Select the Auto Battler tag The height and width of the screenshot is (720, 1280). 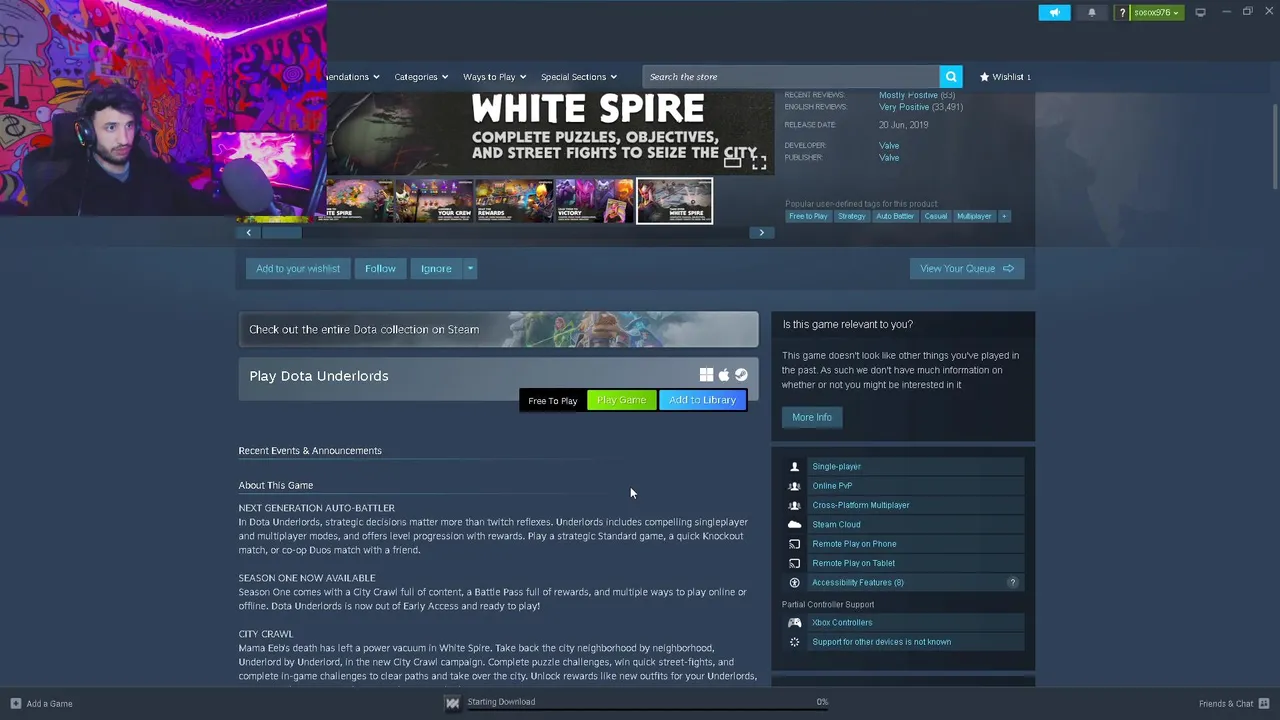click(895, 216)
